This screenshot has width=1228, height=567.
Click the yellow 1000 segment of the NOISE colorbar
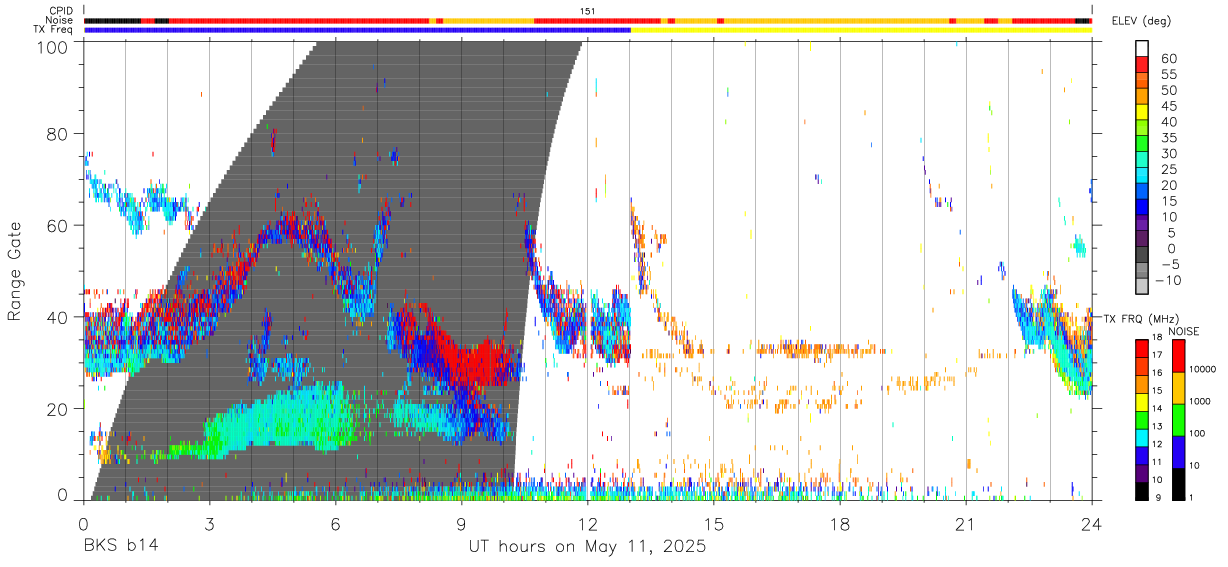pos(1177,387)
